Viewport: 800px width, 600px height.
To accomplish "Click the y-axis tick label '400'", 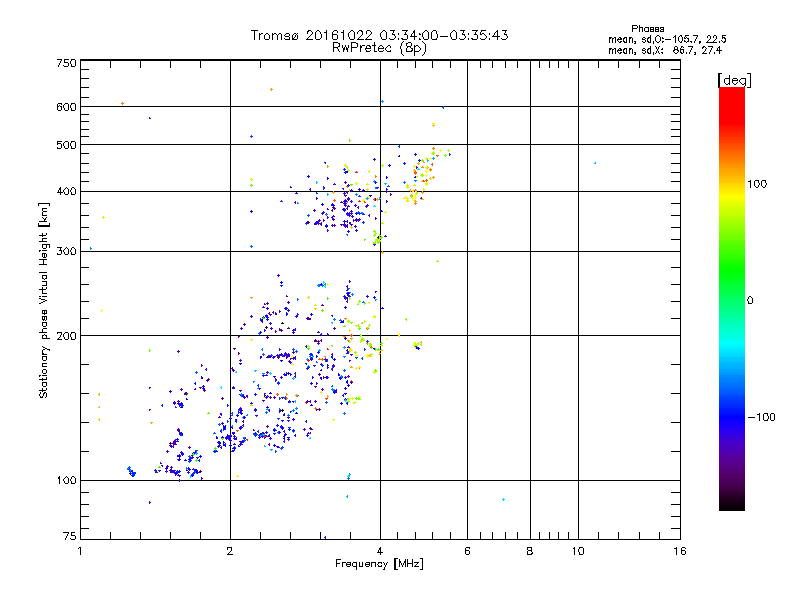I will 66,191.
